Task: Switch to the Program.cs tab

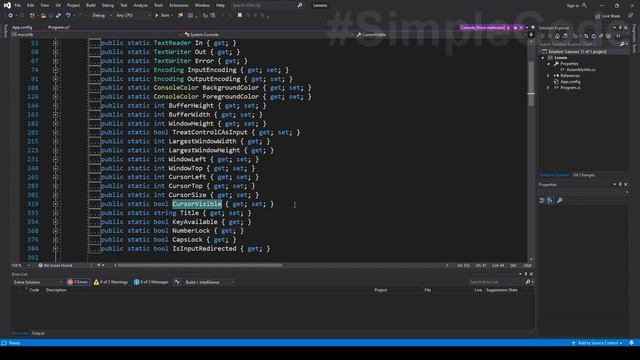Action: click(x=59, y=27)
